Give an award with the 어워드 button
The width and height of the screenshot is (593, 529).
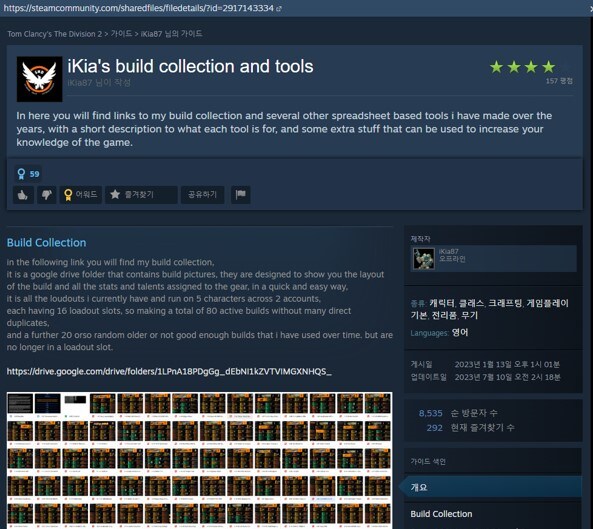[81, 195]
